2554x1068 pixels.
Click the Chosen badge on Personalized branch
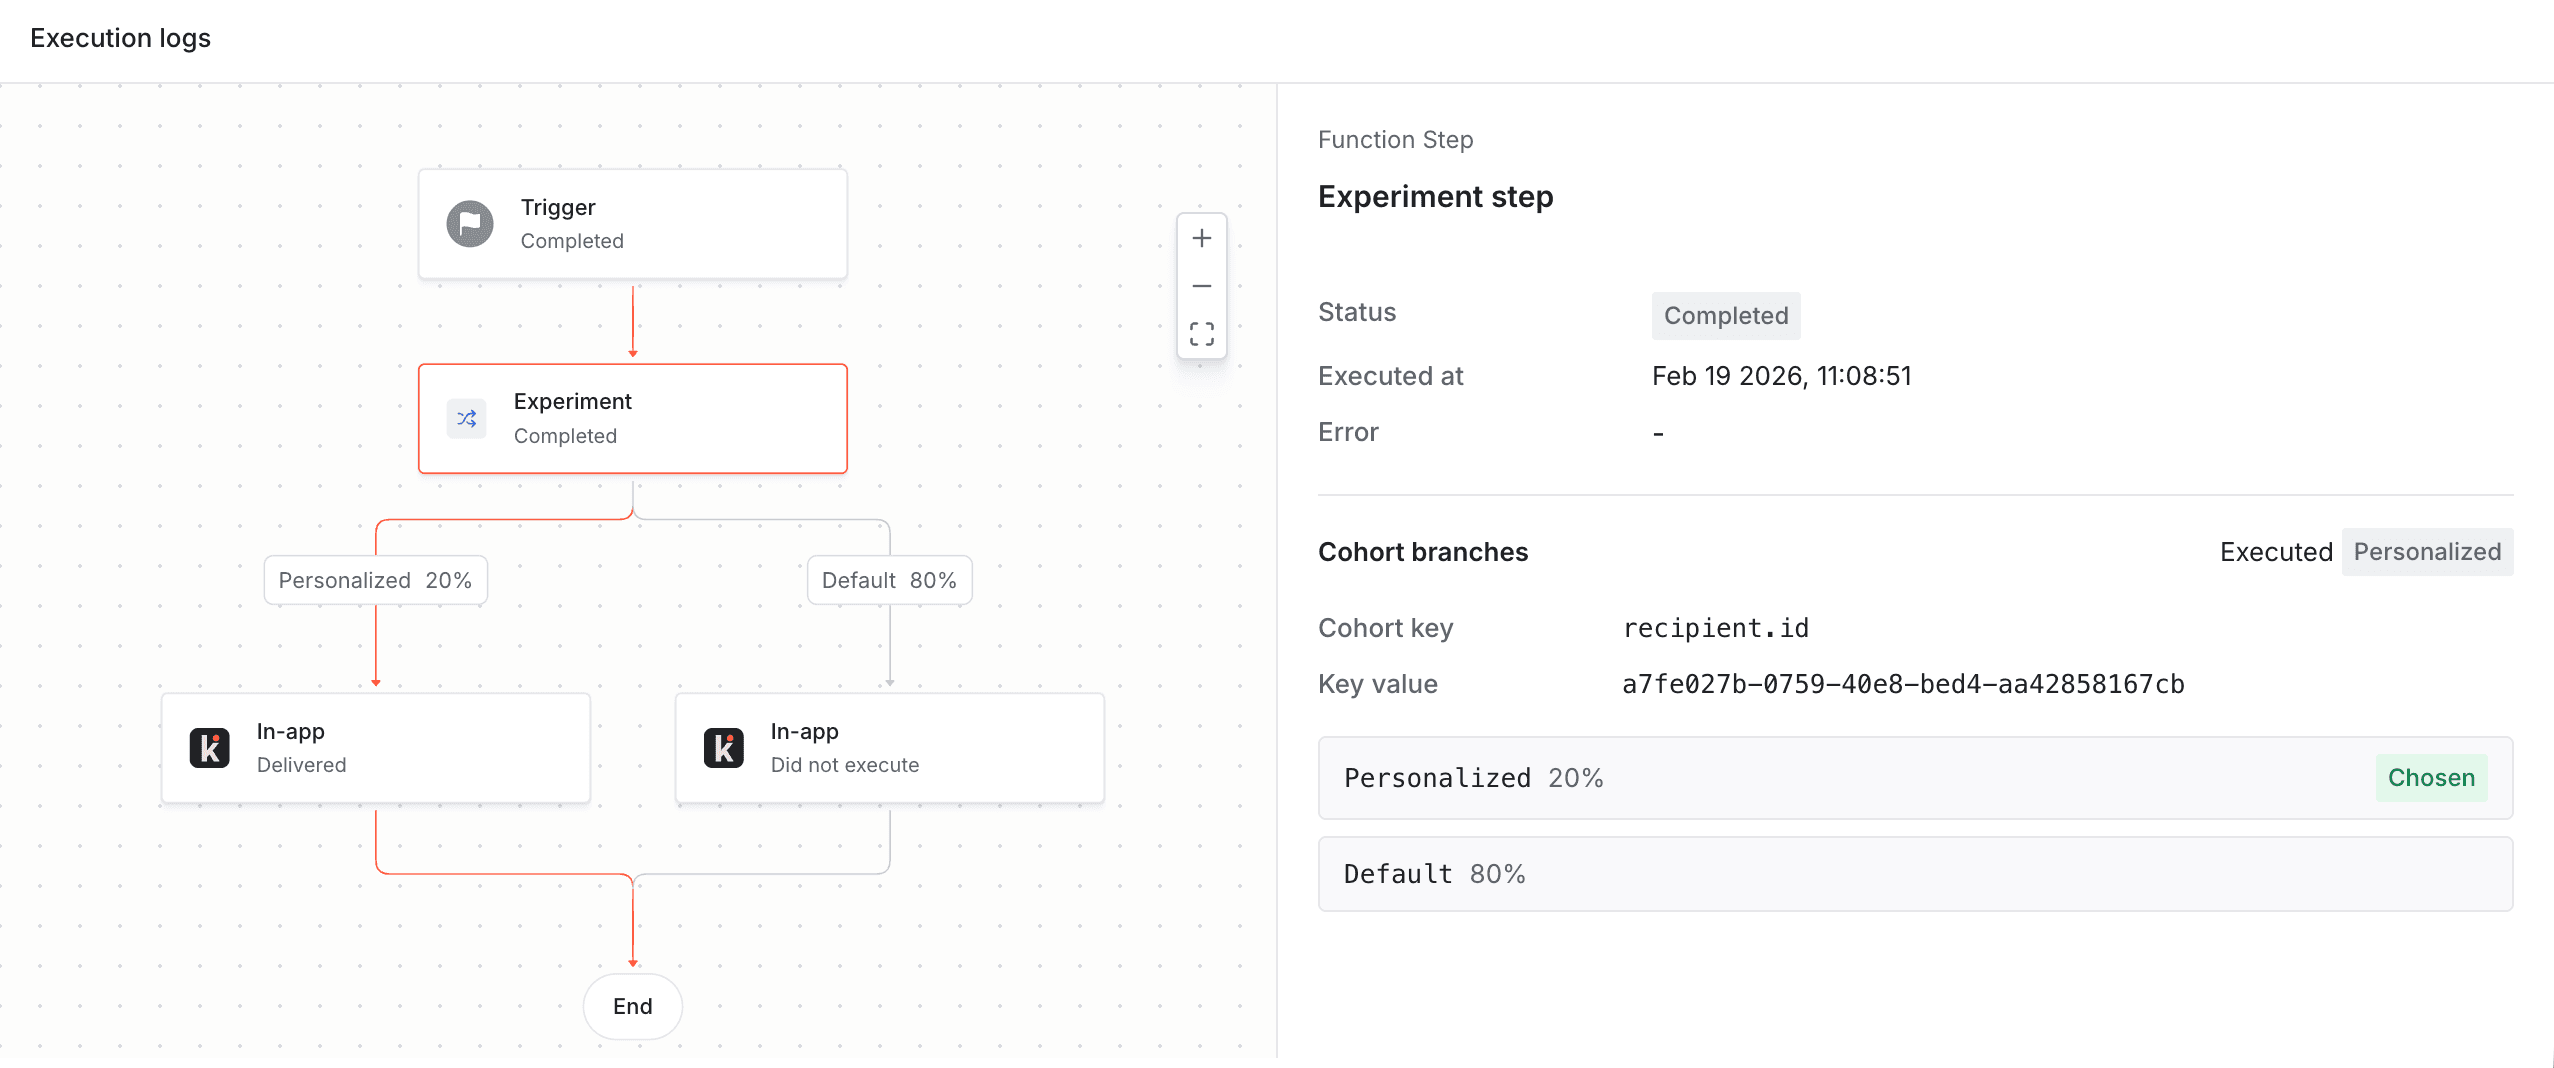(x=2430, y=777)
